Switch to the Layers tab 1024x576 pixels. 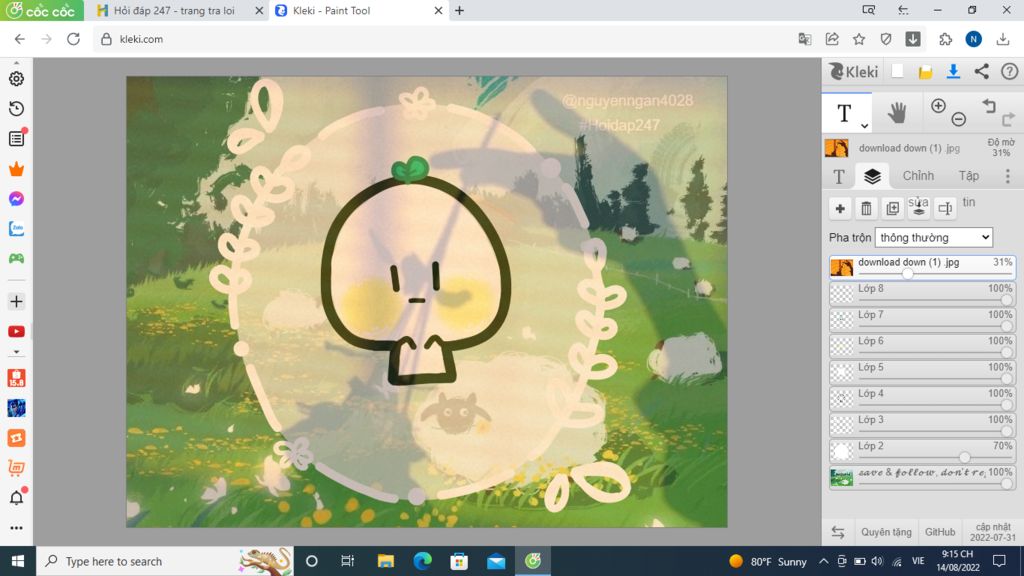(872, 176)
